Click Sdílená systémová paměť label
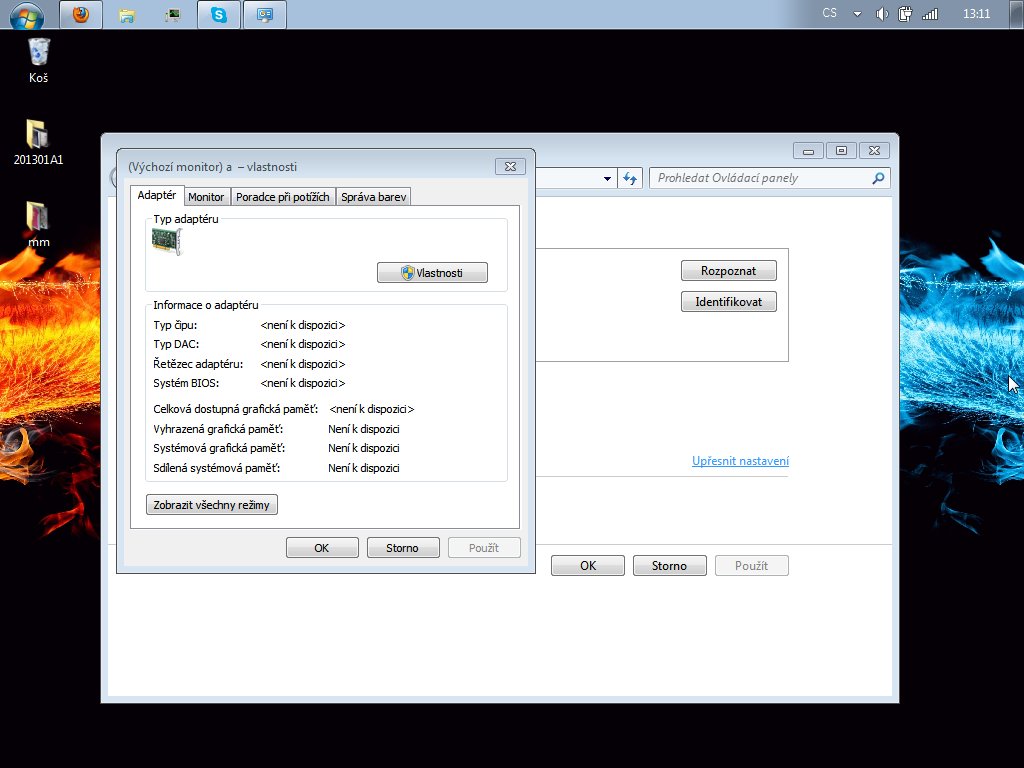 [x=217, y=468]
